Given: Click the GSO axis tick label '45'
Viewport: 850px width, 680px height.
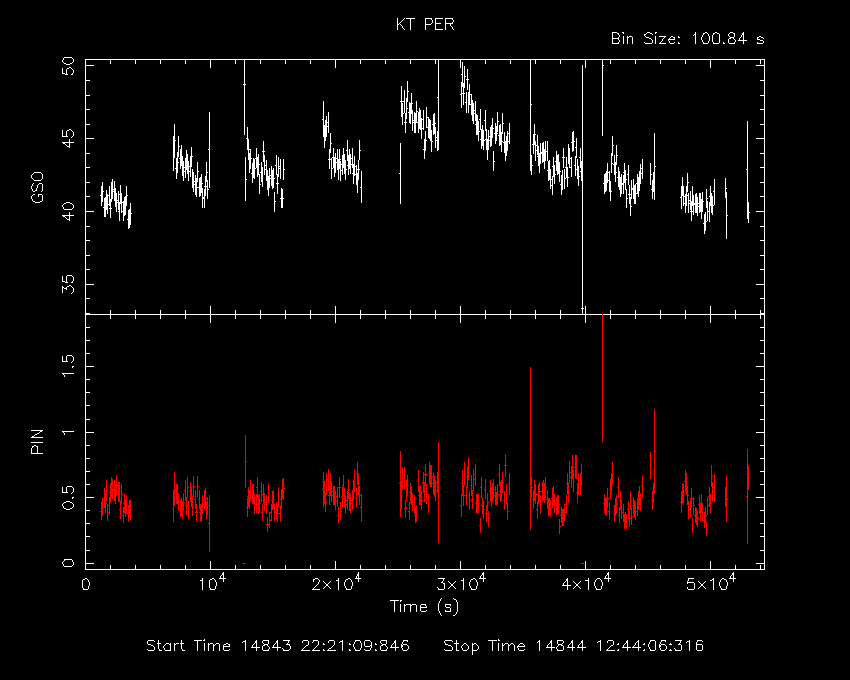Looking at the screenshot, I should coord(68,139).
